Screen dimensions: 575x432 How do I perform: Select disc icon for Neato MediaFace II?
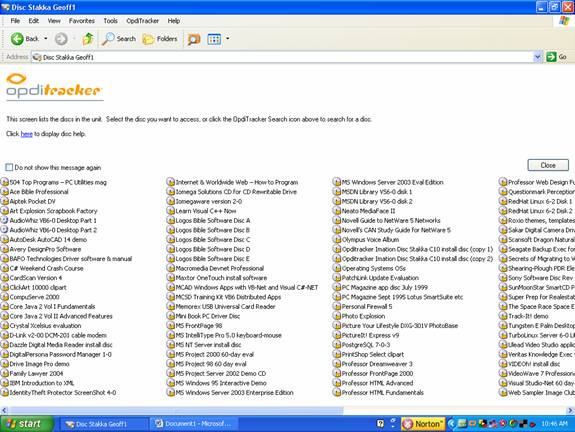point(337,211)
